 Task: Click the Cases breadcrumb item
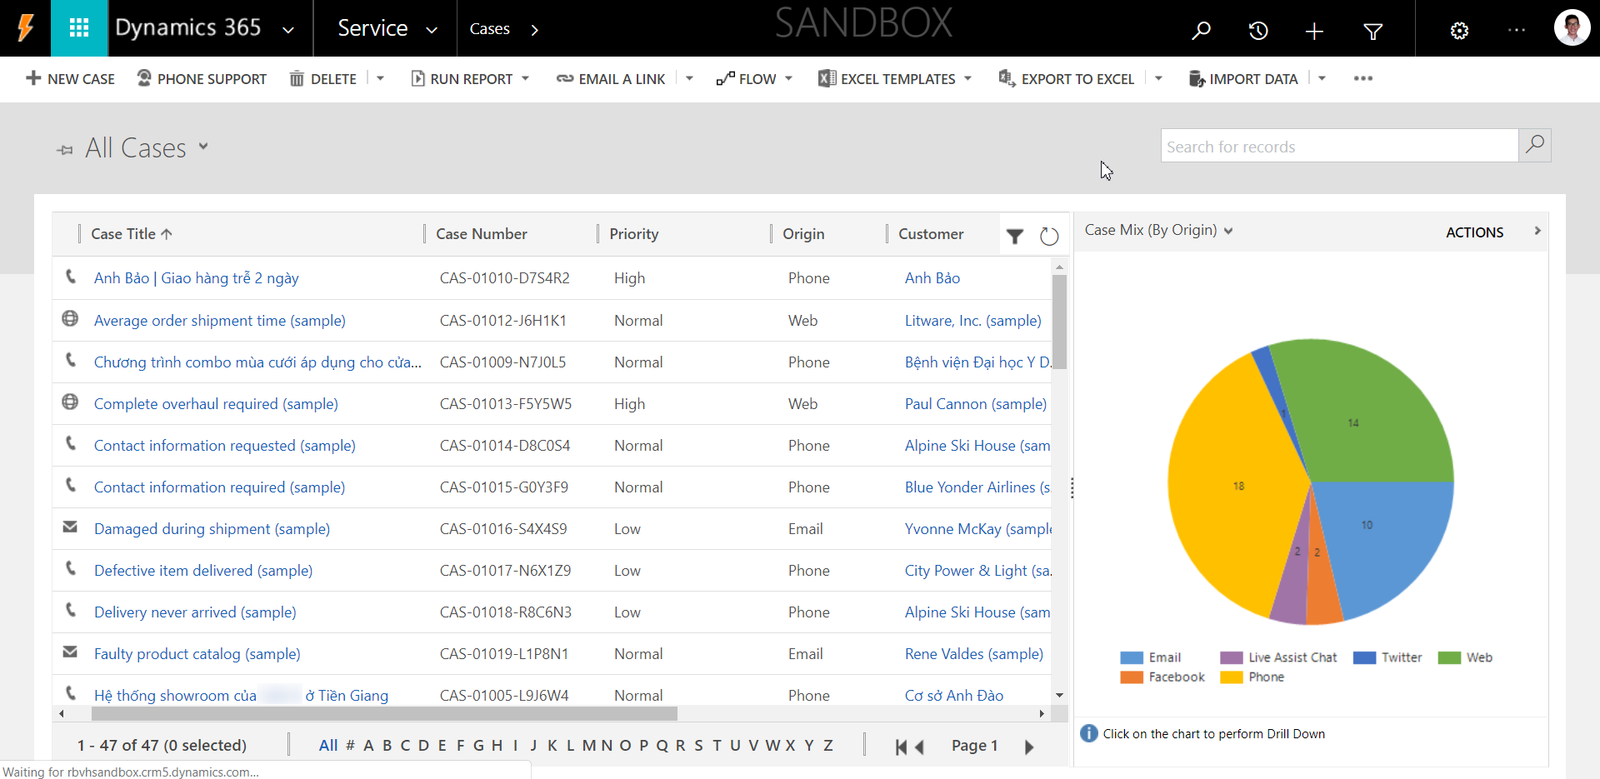tap(490, 29)
